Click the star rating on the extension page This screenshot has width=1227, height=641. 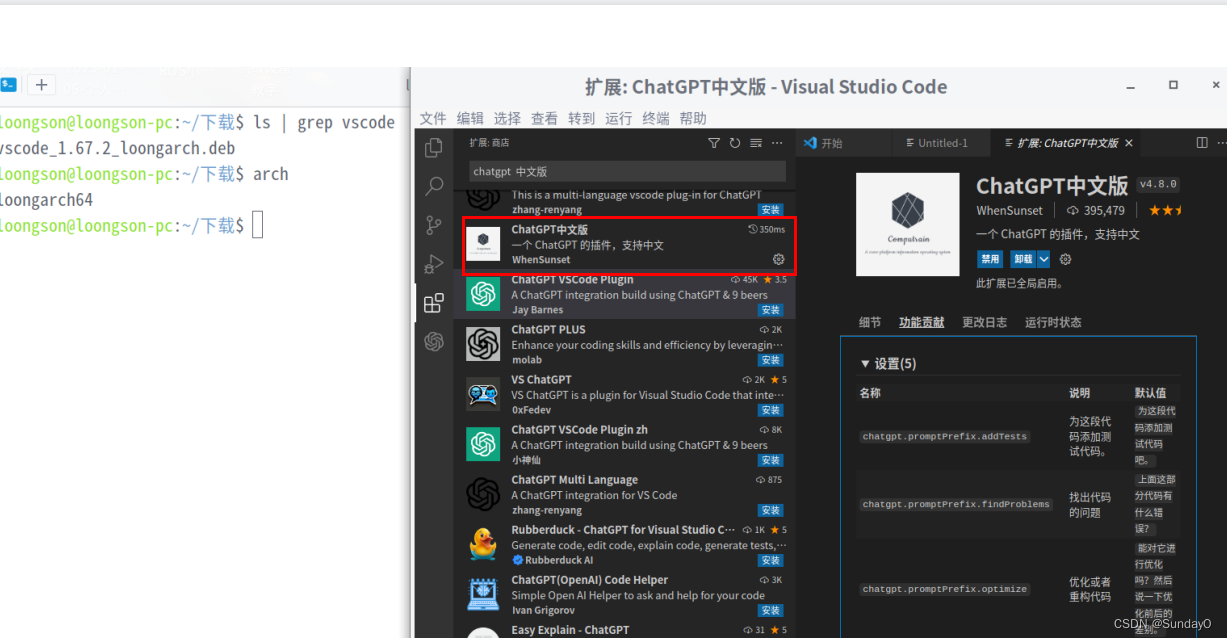pos(1165,210)
